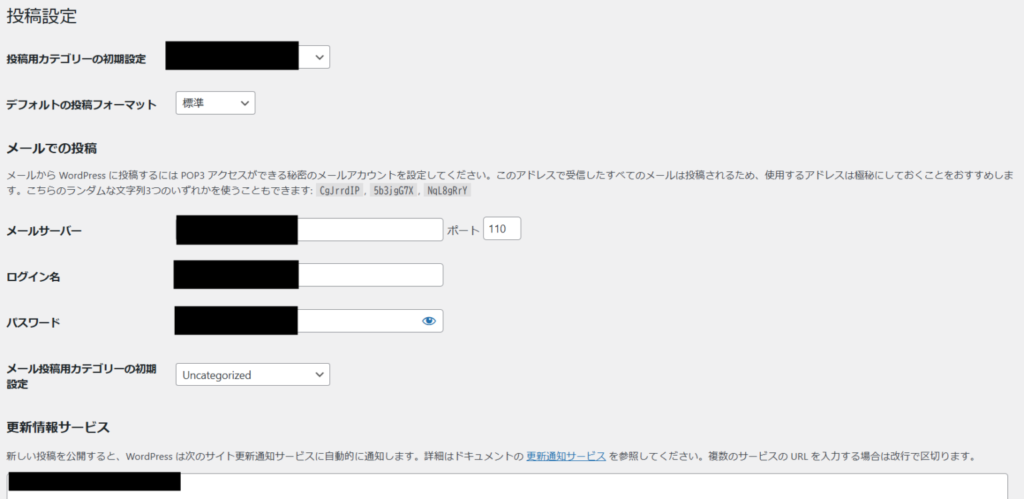Click the random string CgJrrdIP

pyautogui.click(x=338, y=191)
